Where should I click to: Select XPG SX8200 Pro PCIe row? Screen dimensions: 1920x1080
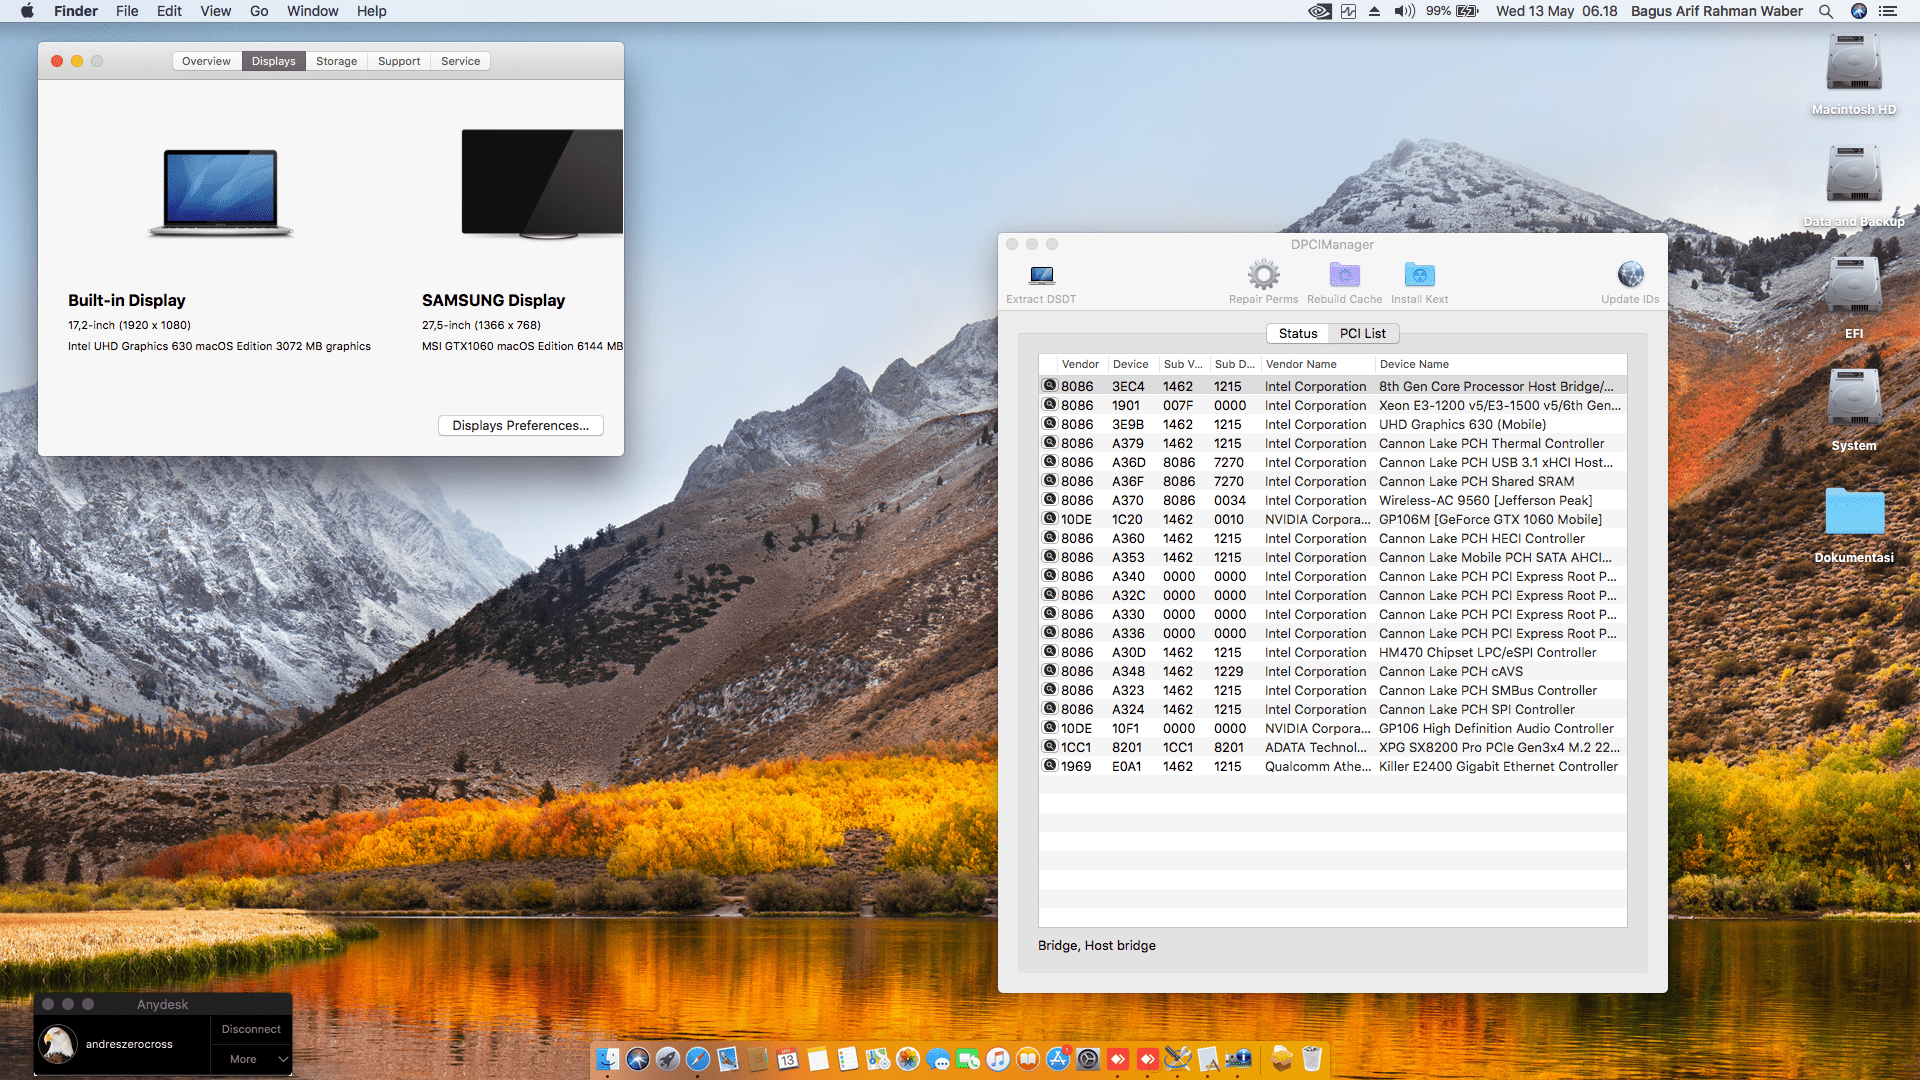(x=1333, y=747)
